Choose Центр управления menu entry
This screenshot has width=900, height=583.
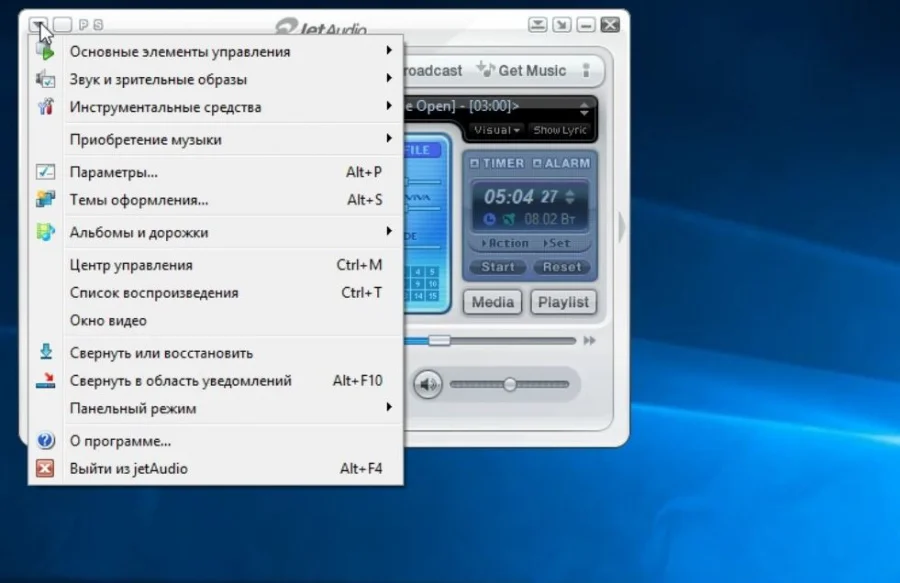click(216, 265)
